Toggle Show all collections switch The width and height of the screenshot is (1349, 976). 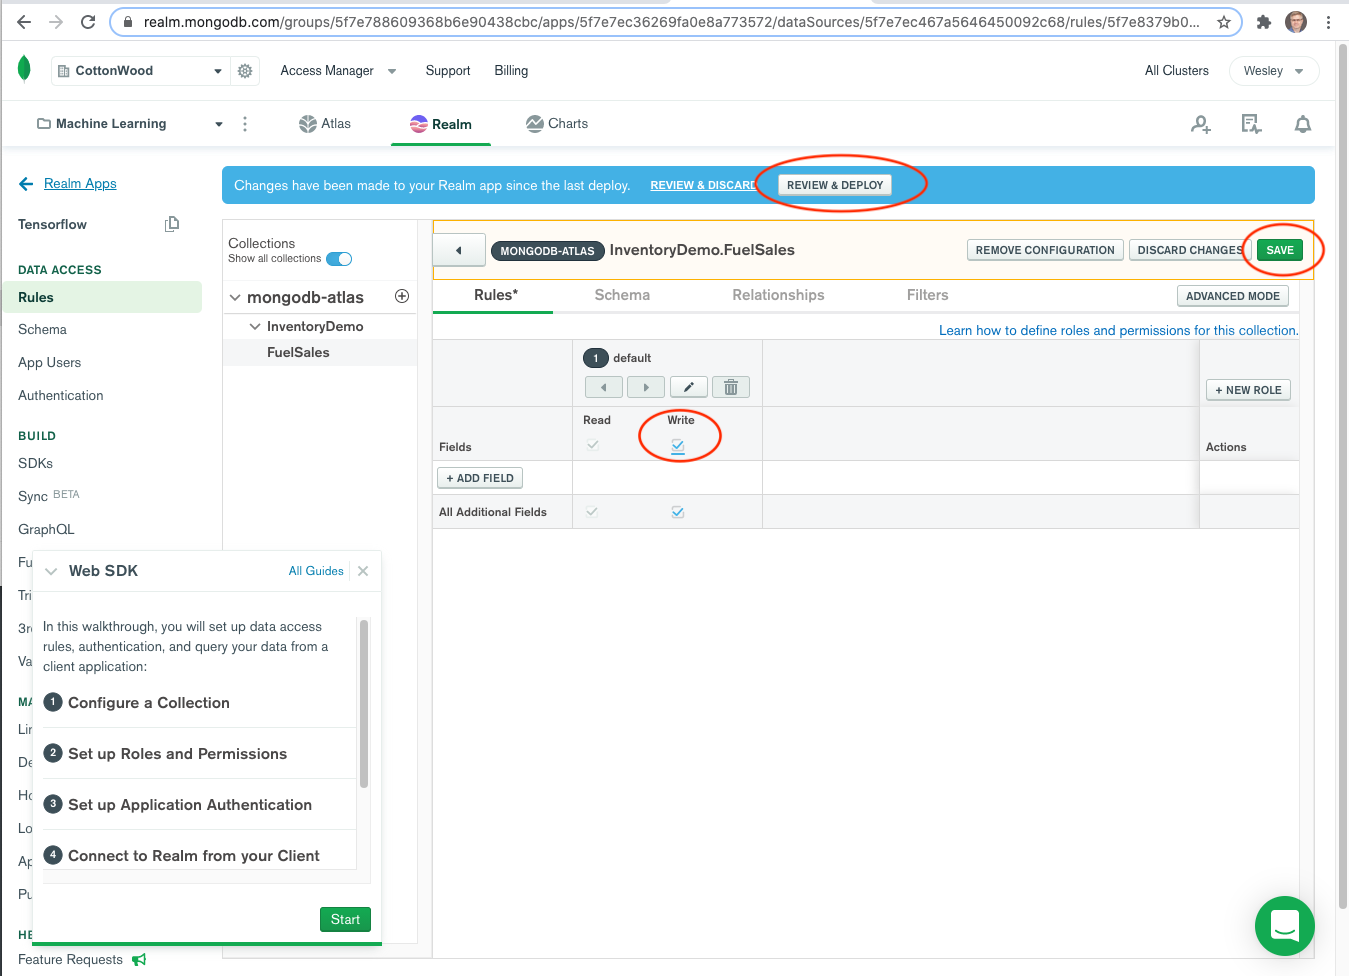pyautogui.click(x=339, y=259)
